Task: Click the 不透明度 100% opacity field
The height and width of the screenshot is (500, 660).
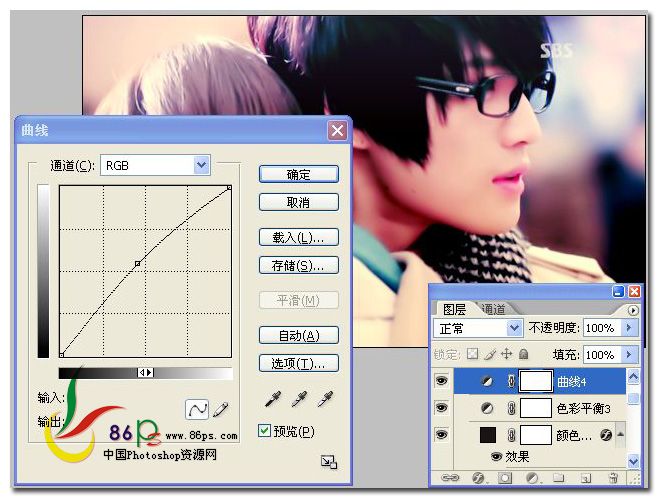Action: pyautogui.click(x=602, y=327)
